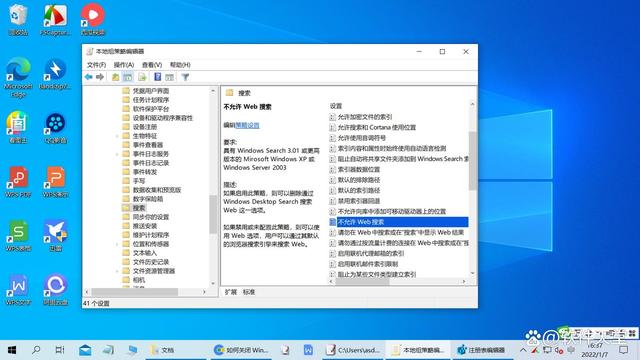Select the 文件历史记录 tree folder
Viewport: 640px width, 360px height.
151,262
